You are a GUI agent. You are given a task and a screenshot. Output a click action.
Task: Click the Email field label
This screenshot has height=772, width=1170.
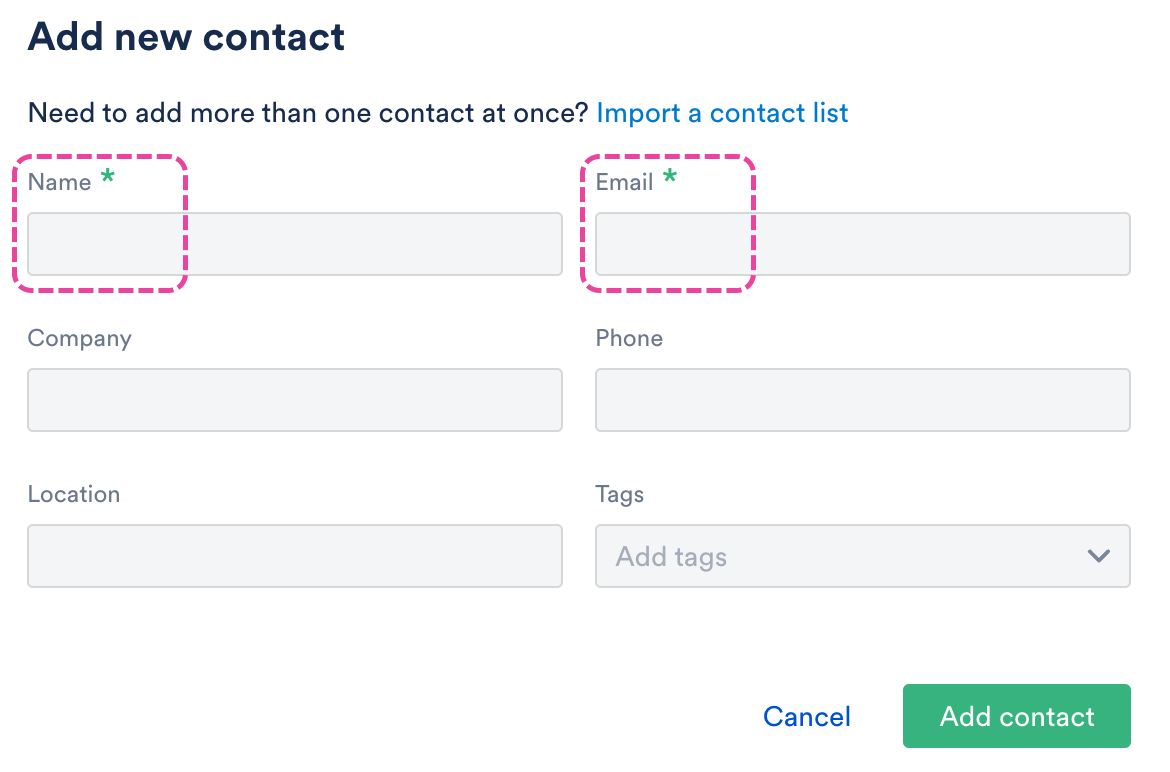coord(624,182)
